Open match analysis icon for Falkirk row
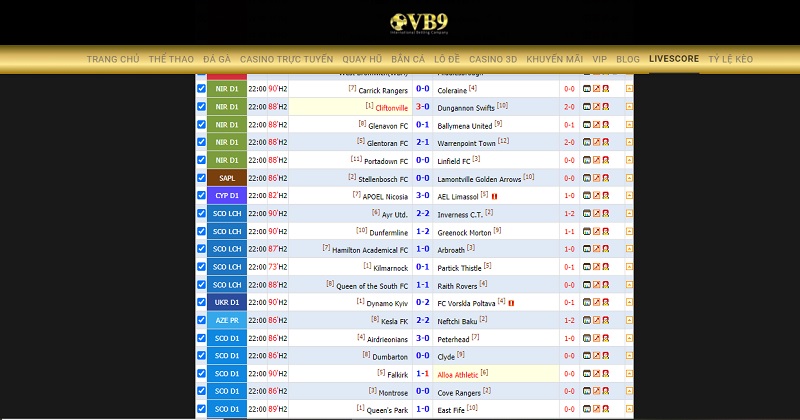The image size is (800, 420). pyautogui.click(x=587, y=374)
